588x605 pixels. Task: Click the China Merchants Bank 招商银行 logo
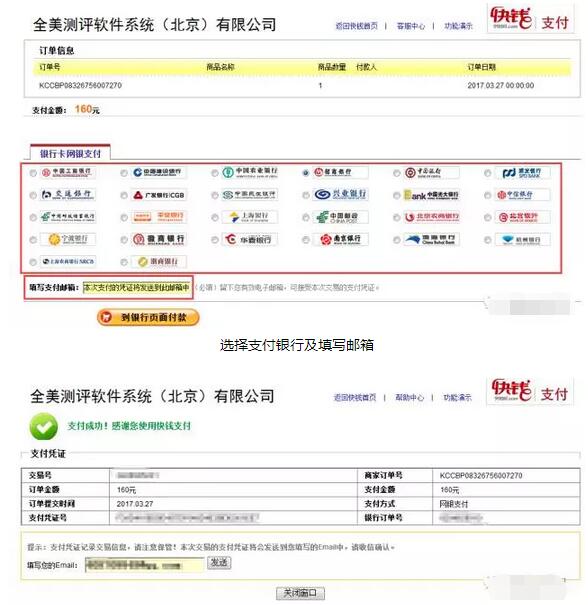coord(340,172)
